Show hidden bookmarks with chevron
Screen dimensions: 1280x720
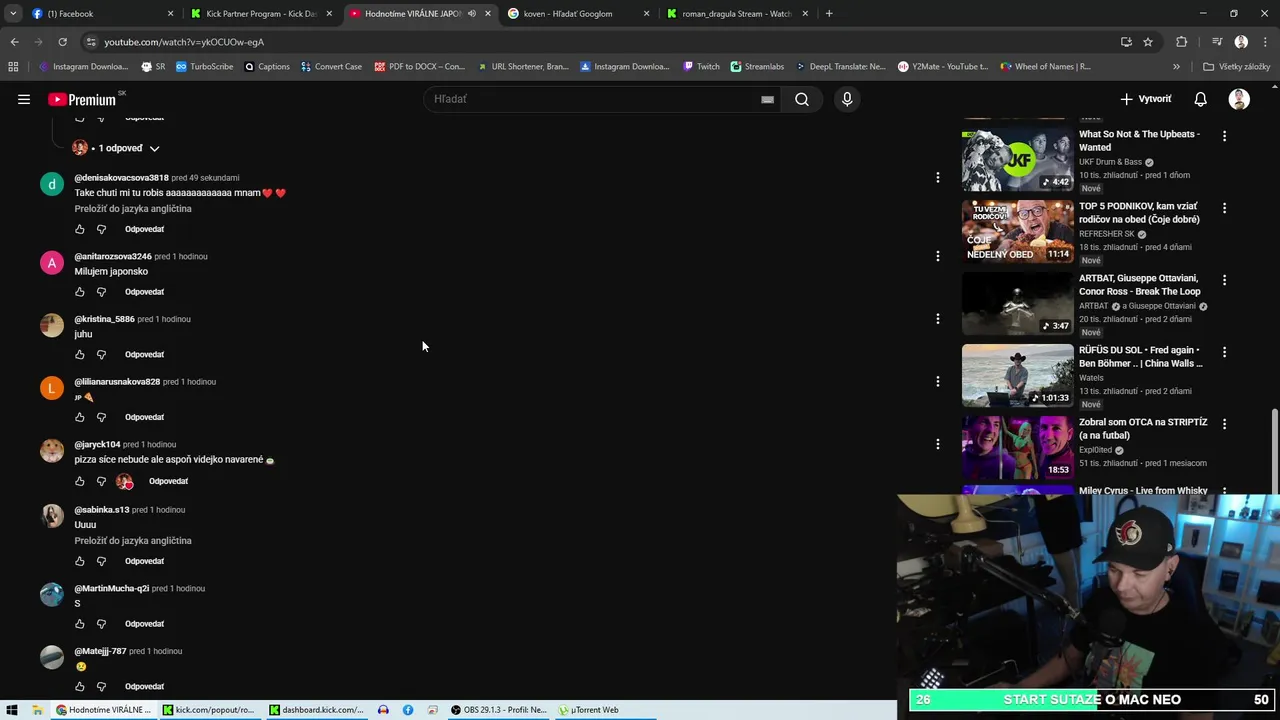[1176, 67]
